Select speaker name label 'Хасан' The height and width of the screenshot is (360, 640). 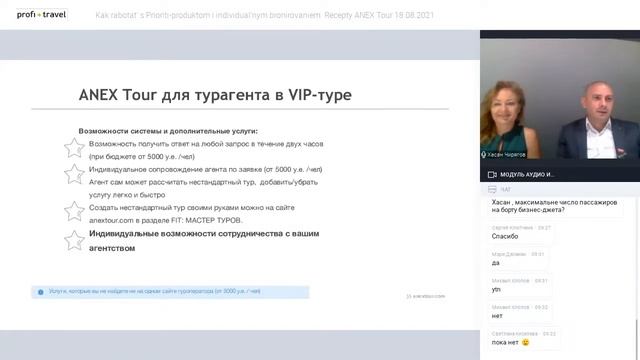pos(506,155)
